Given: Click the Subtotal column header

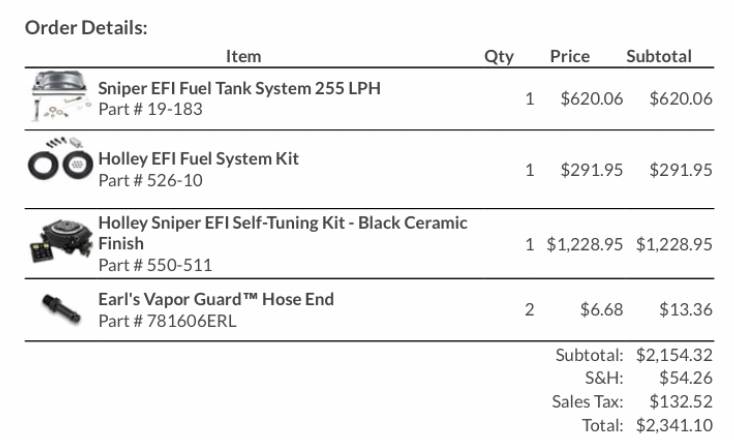Looking at the screenshot, I should point(659,56).
